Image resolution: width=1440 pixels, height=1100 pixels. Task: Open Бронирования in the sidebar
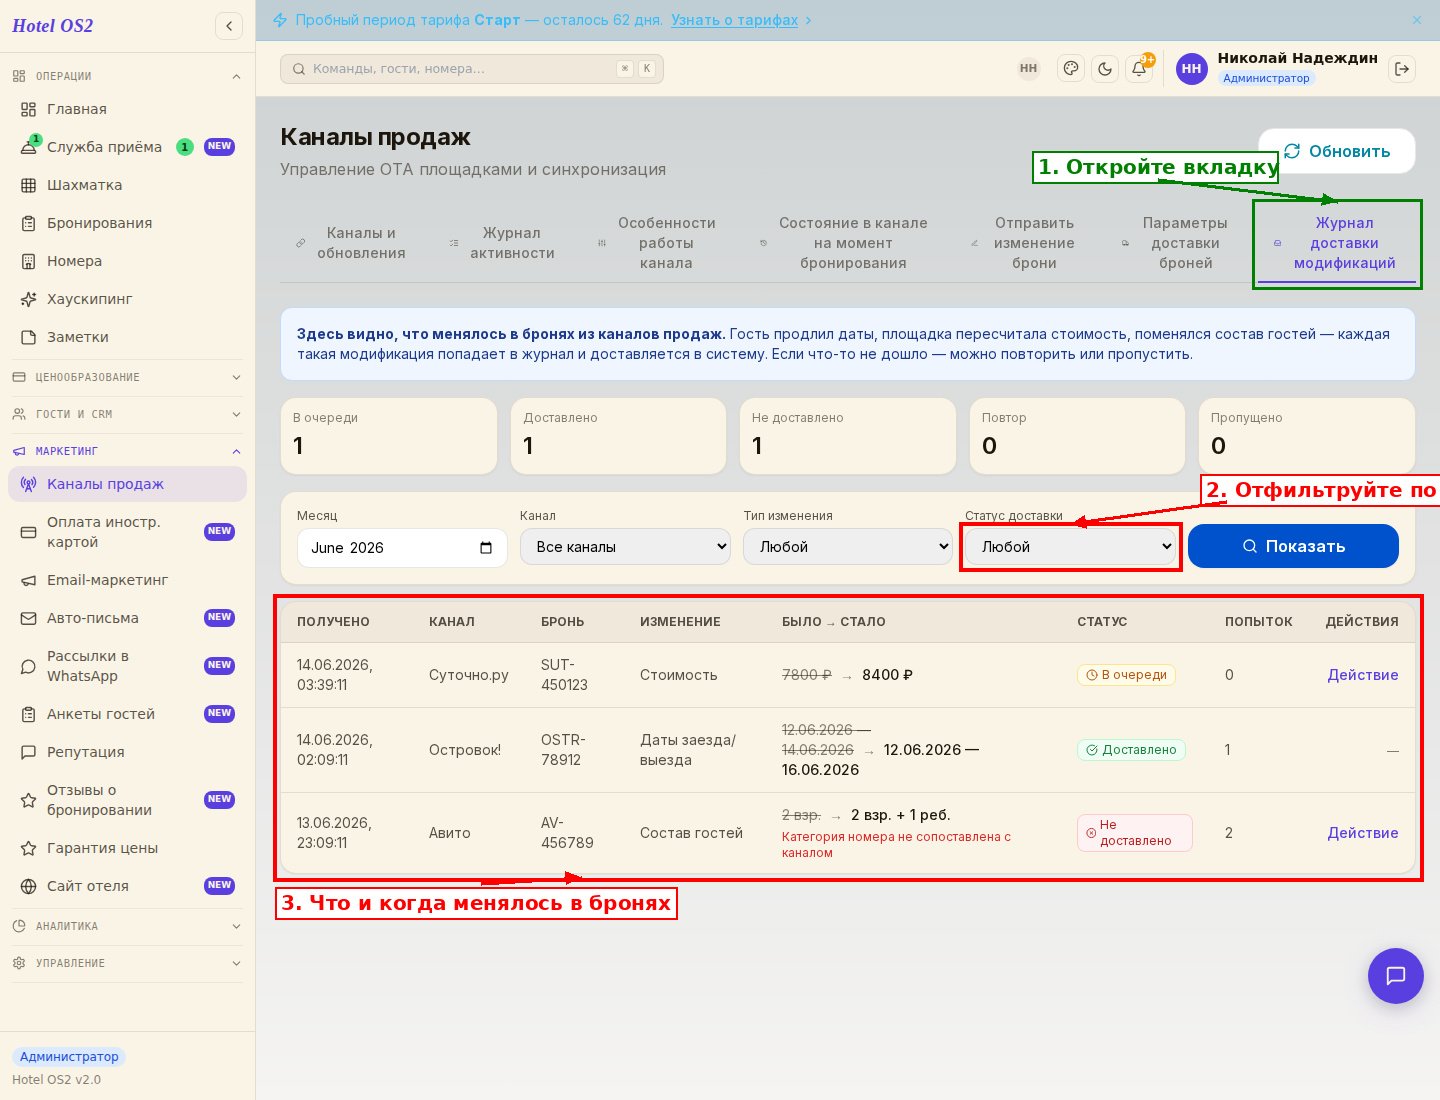pos(127,223)
